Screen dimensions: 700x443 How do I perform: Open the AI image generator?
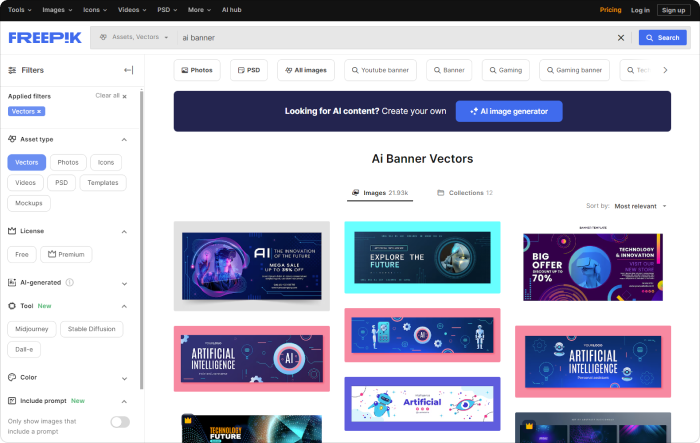(509, 111)
